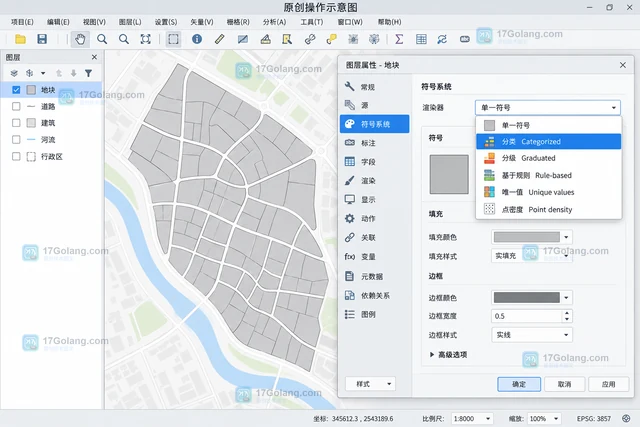Image resolution: width=640 pixels, height=427 pixels.
Task: Enable the 道路 layer checkbox
Action: point(16,107)
